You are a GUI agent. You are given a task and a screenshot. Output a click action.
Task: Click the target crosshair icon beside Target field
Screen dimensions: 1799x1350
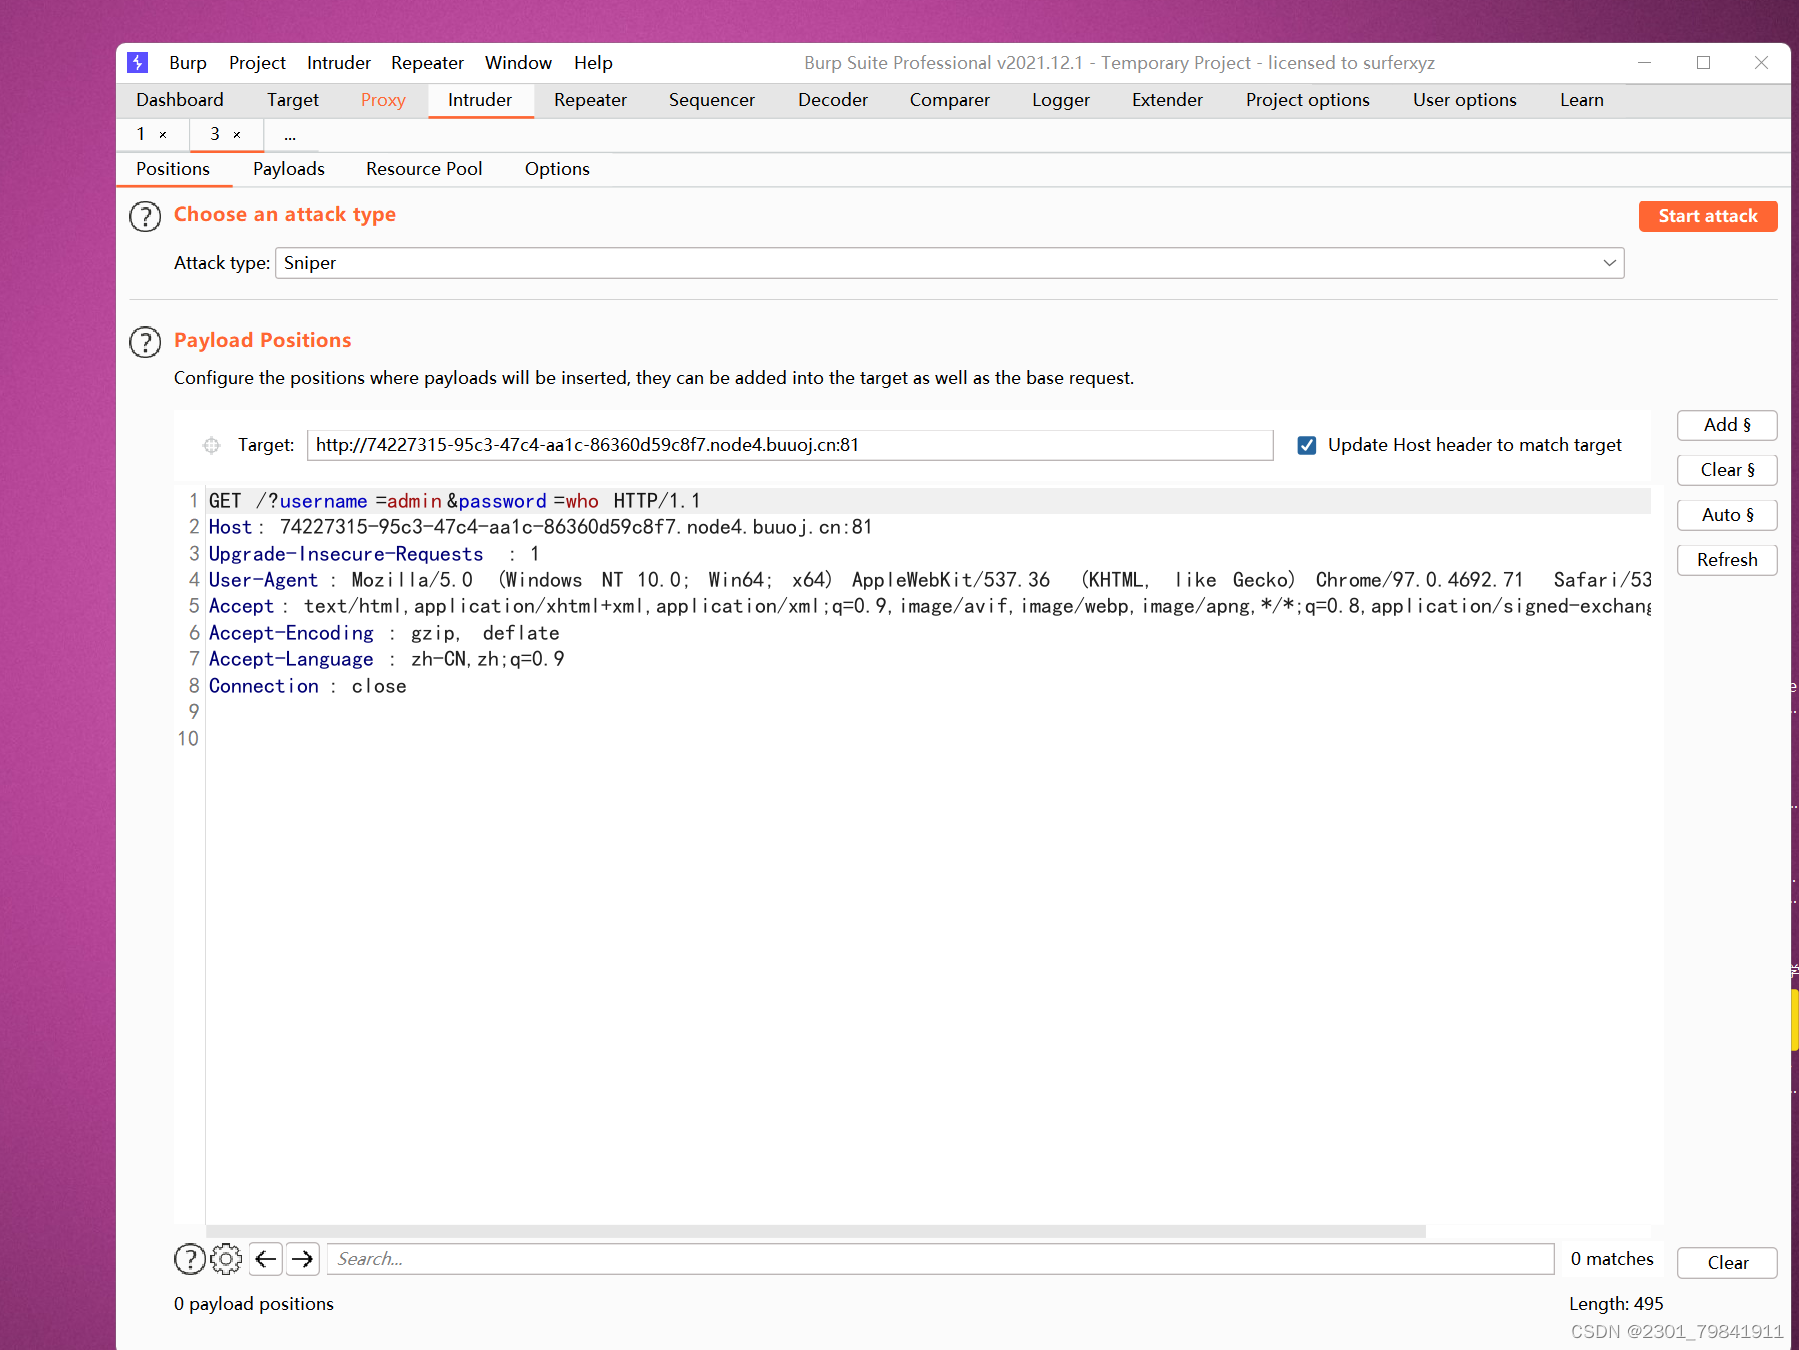tap(211, 445)
